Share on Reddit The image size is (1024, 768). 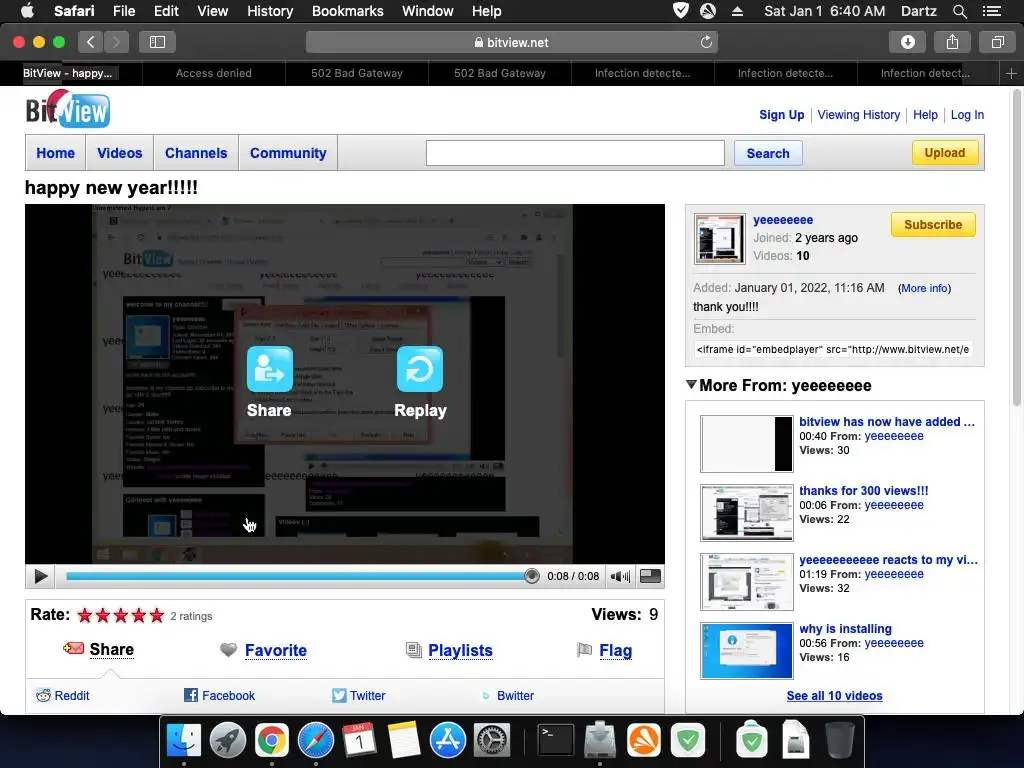click(63, 696)
